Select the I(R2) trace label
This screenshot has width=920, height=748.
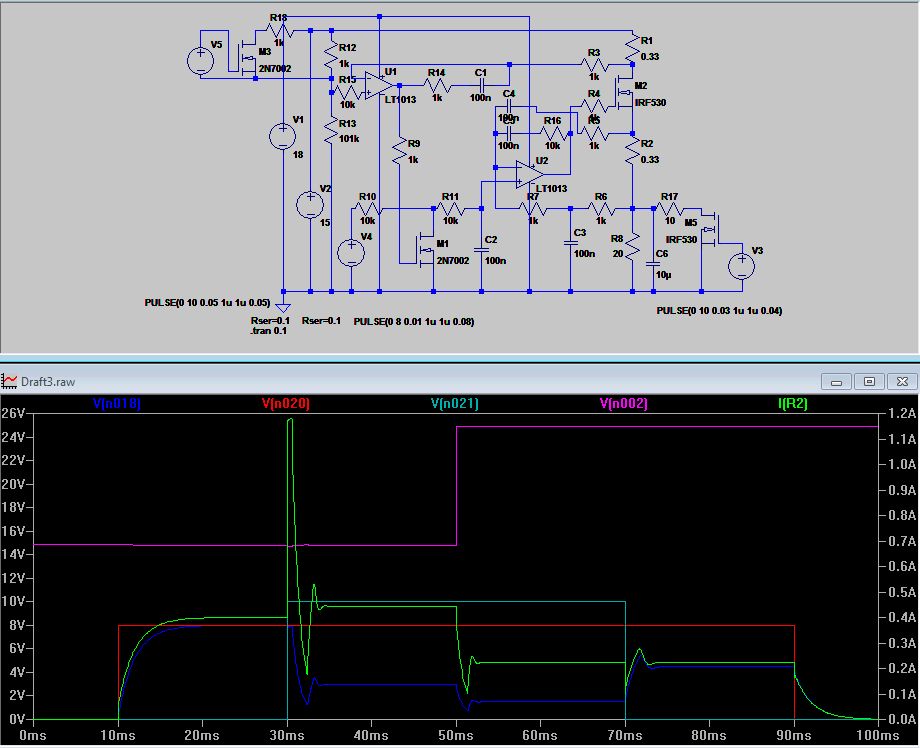click(792, 403)
